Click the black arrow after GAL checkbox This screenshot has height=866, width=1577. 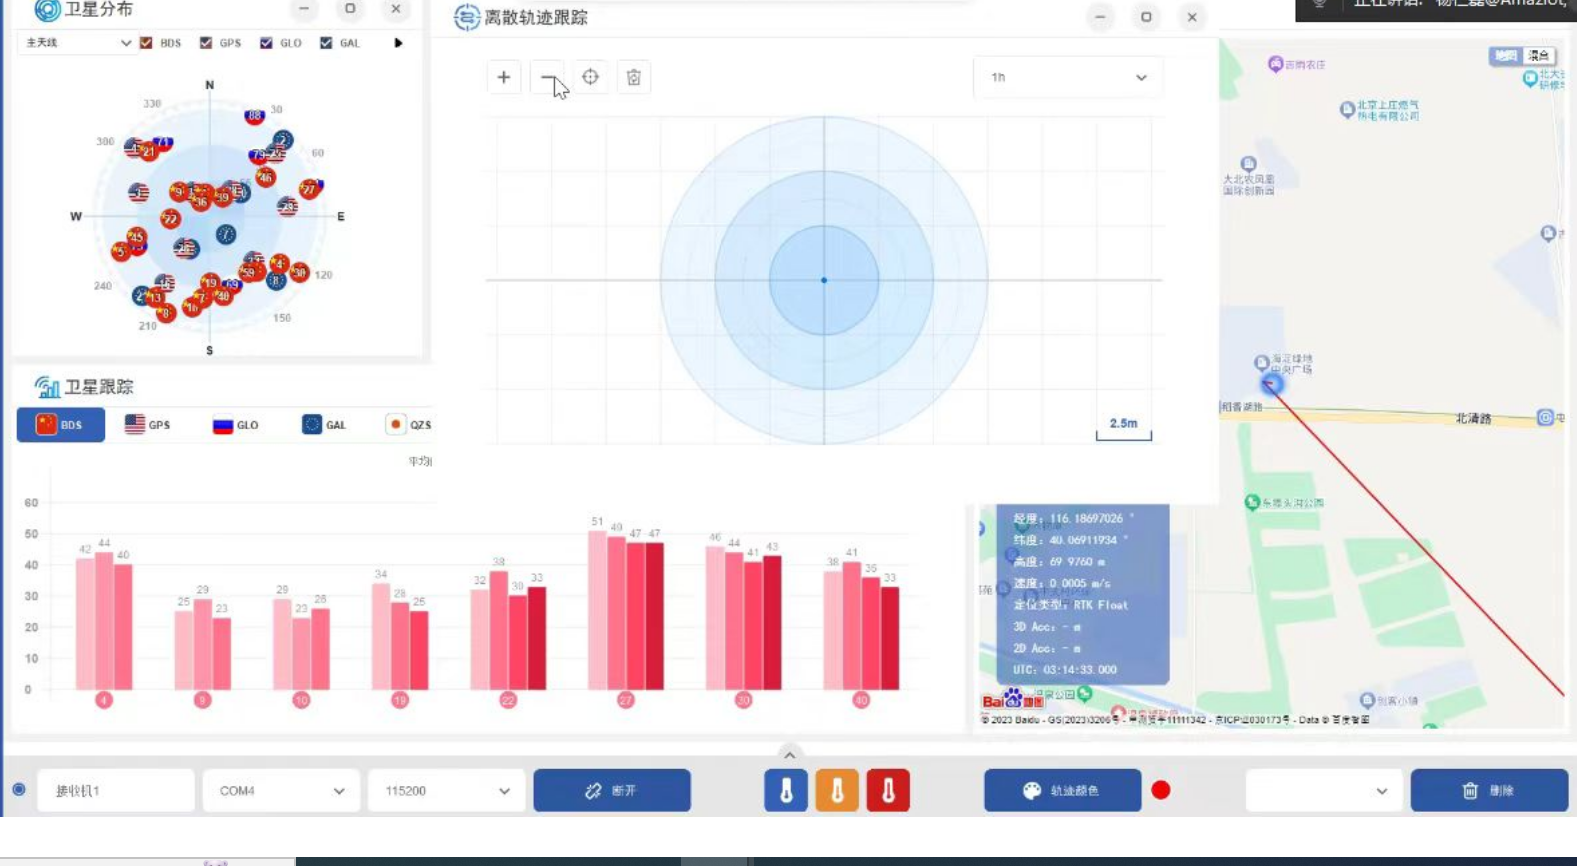(x=398, y=43)
